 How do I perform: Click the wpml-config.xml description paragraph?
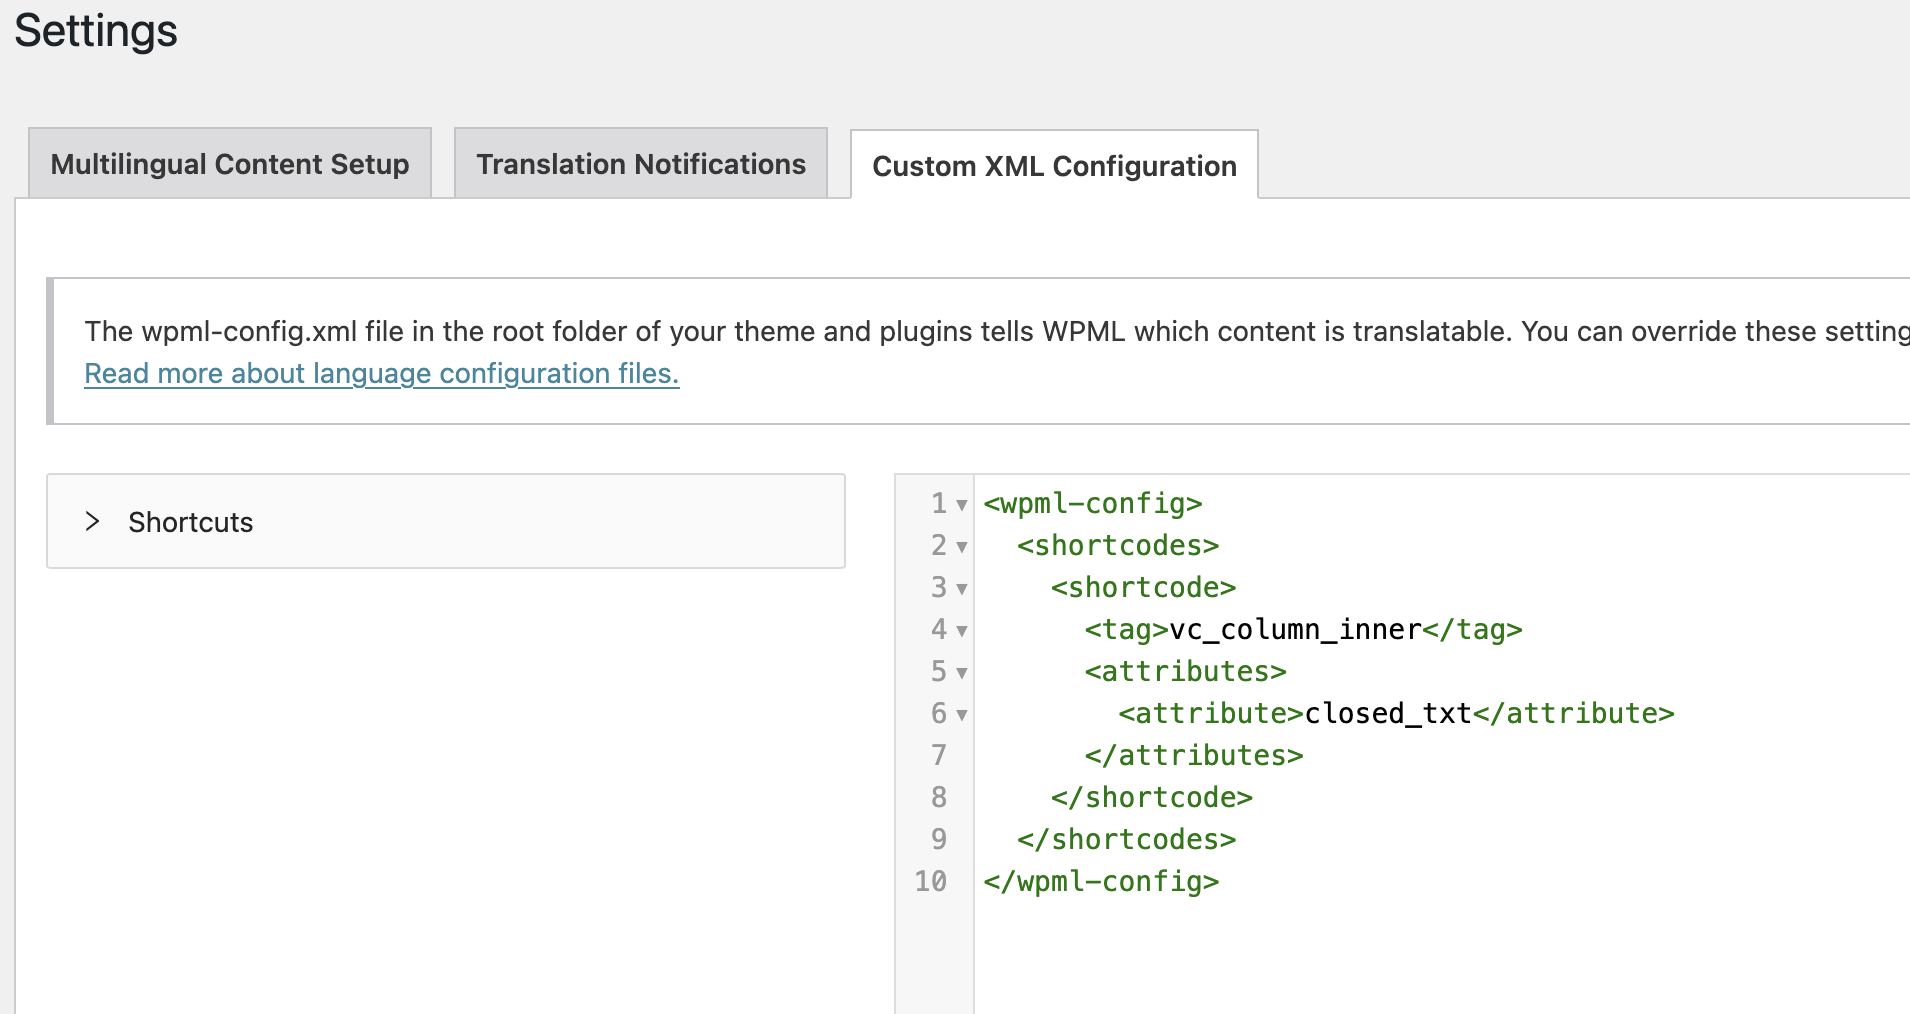[x=997, y=331]
